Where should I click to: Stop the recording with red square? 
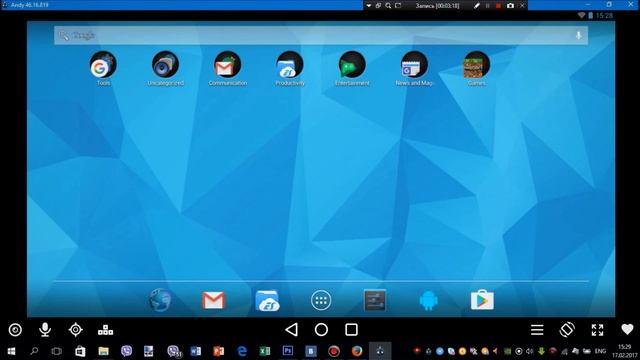pos(498,6)
